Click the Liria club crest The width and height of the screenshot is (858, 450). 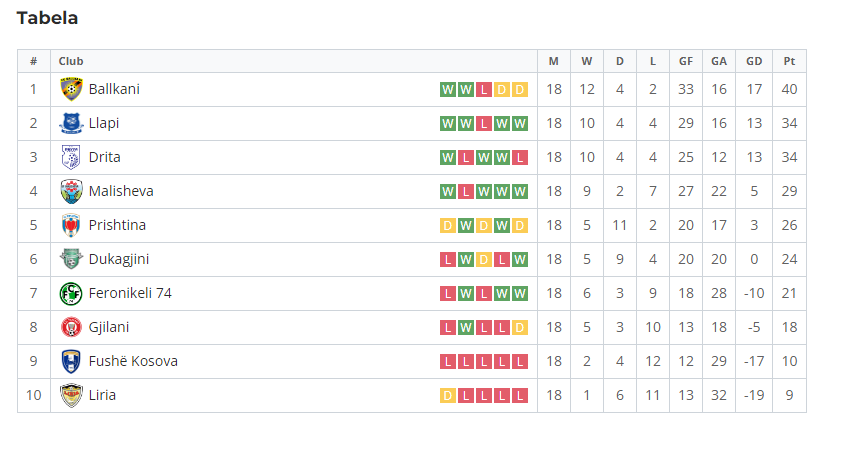71,395
